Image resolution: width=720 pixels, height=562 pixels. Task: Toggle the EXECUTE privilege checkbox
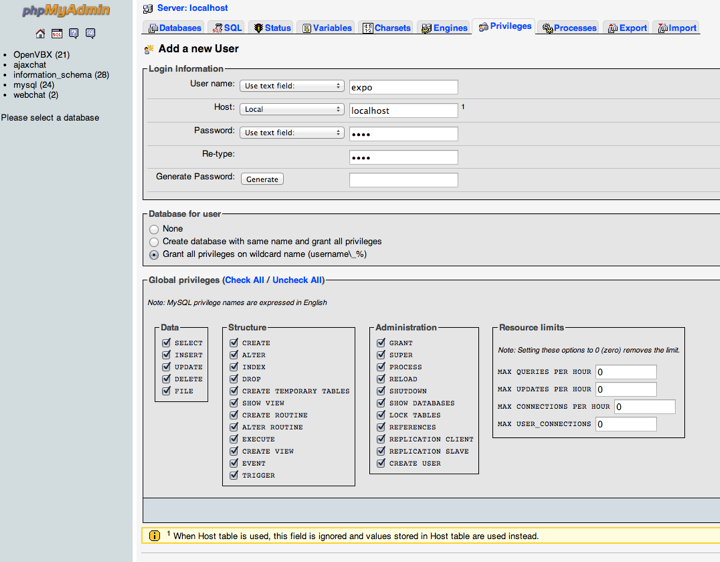[234, 439]
